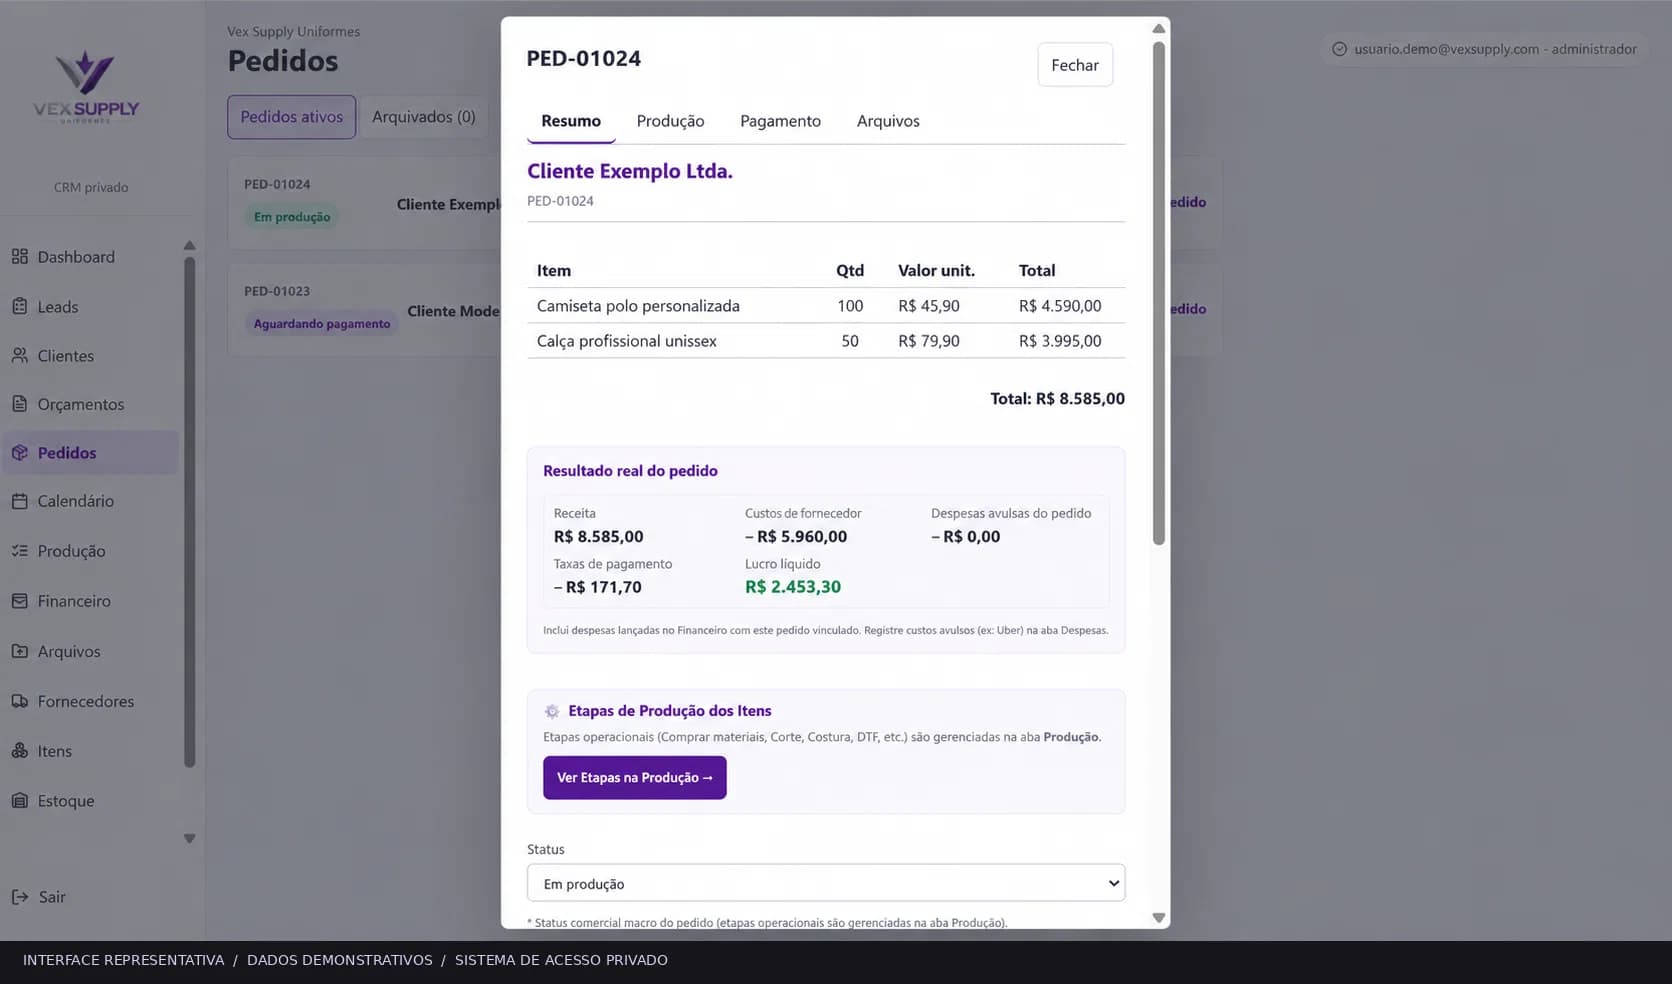Click the Camiseta polo personalizada row

pos(826,306)
